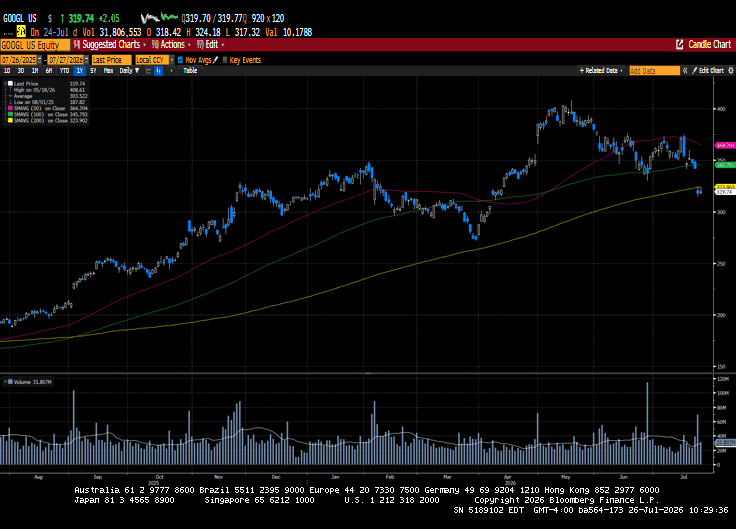The width and height of the screenshot is (736, 529).
Task: Click the Candle Chart title text
Action: click(709, 45)
